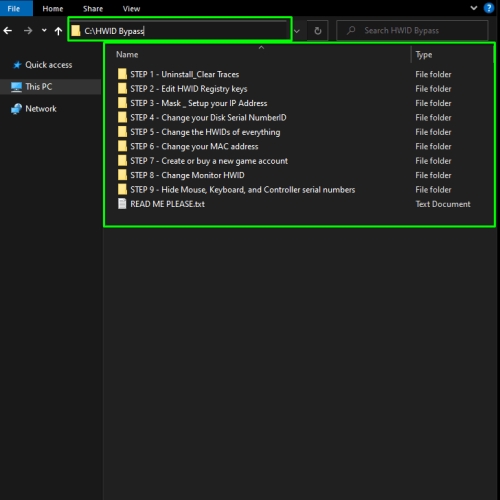500x500 pixels.
Task: Click the Back navigation arrow
Action: pyautogui.click(x=8, y=31)
